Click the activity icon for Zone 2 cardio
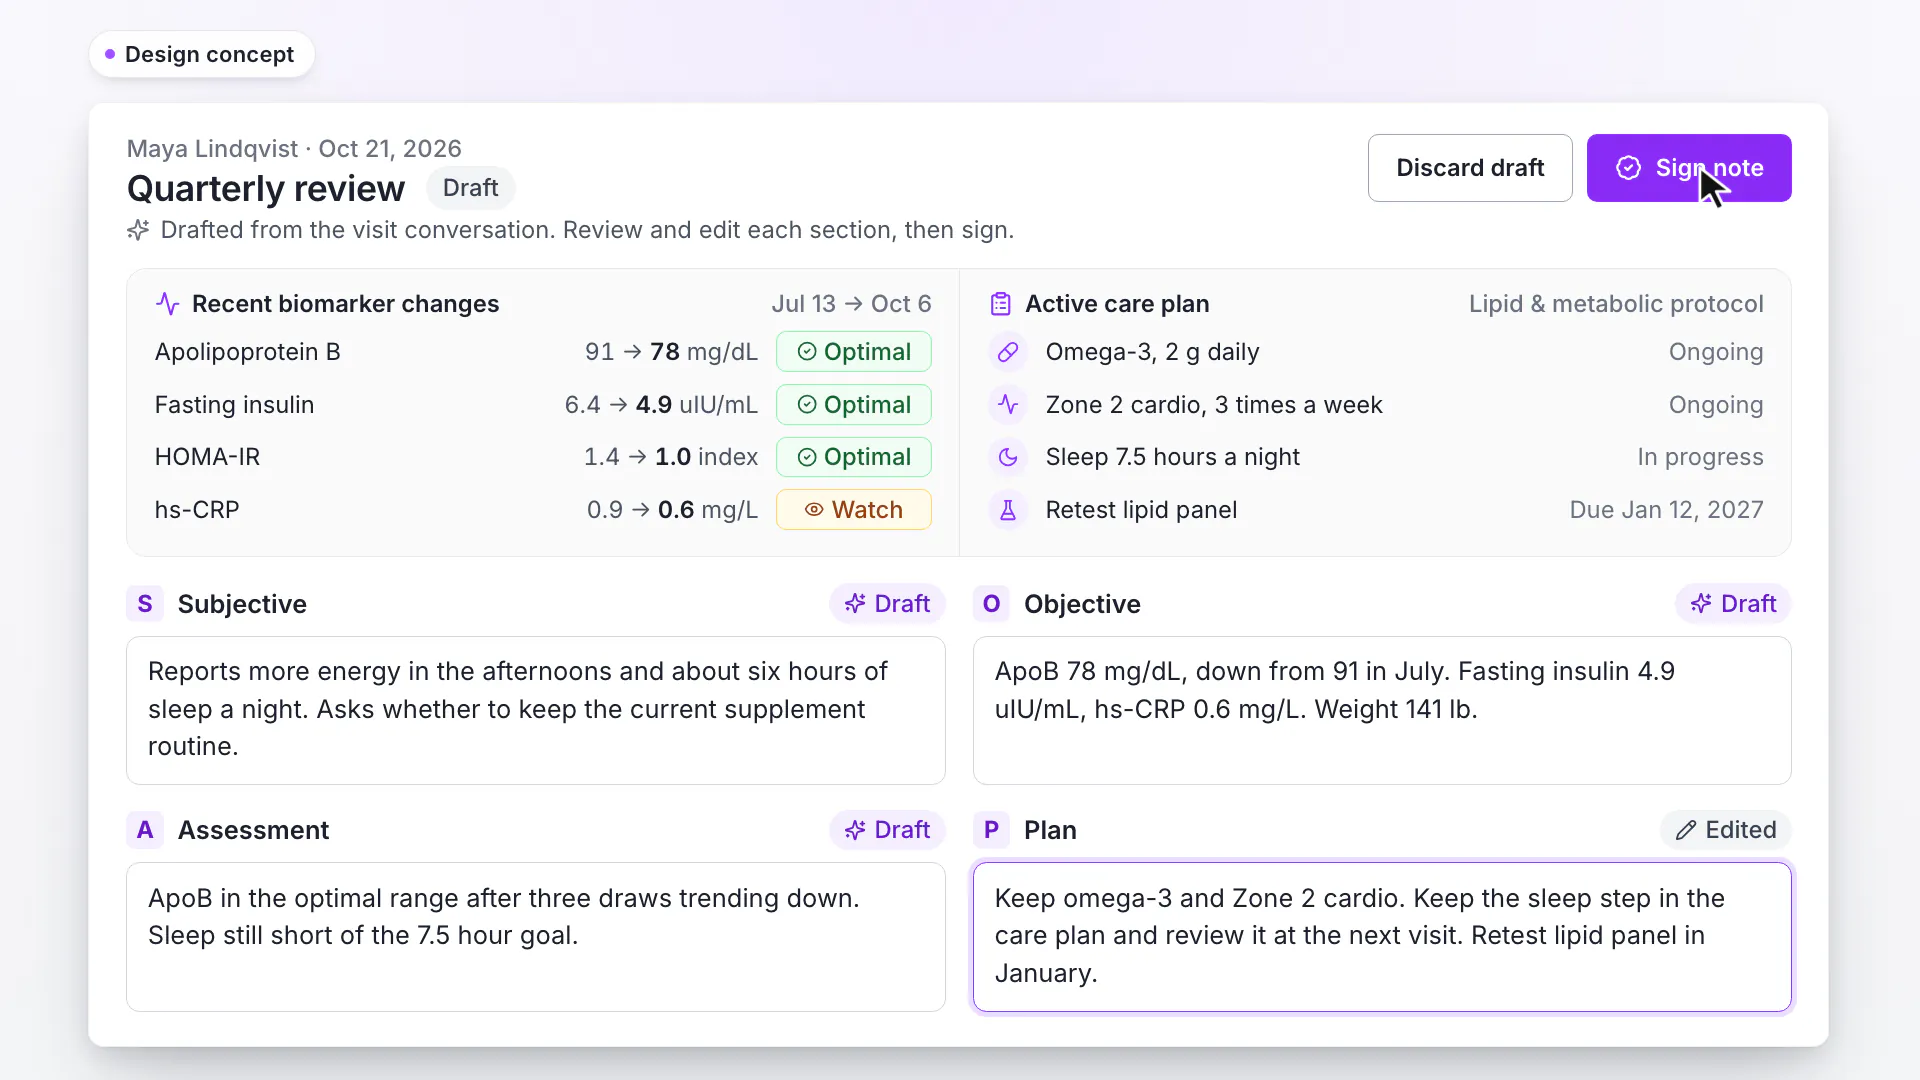This screenshot has height=1080, width=1920. tap(1008, 405)
